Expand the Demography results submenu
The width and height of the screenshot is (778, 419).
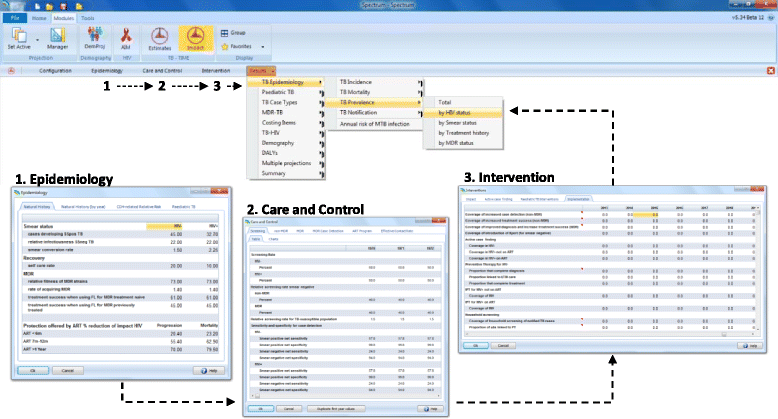coord(286,143)
